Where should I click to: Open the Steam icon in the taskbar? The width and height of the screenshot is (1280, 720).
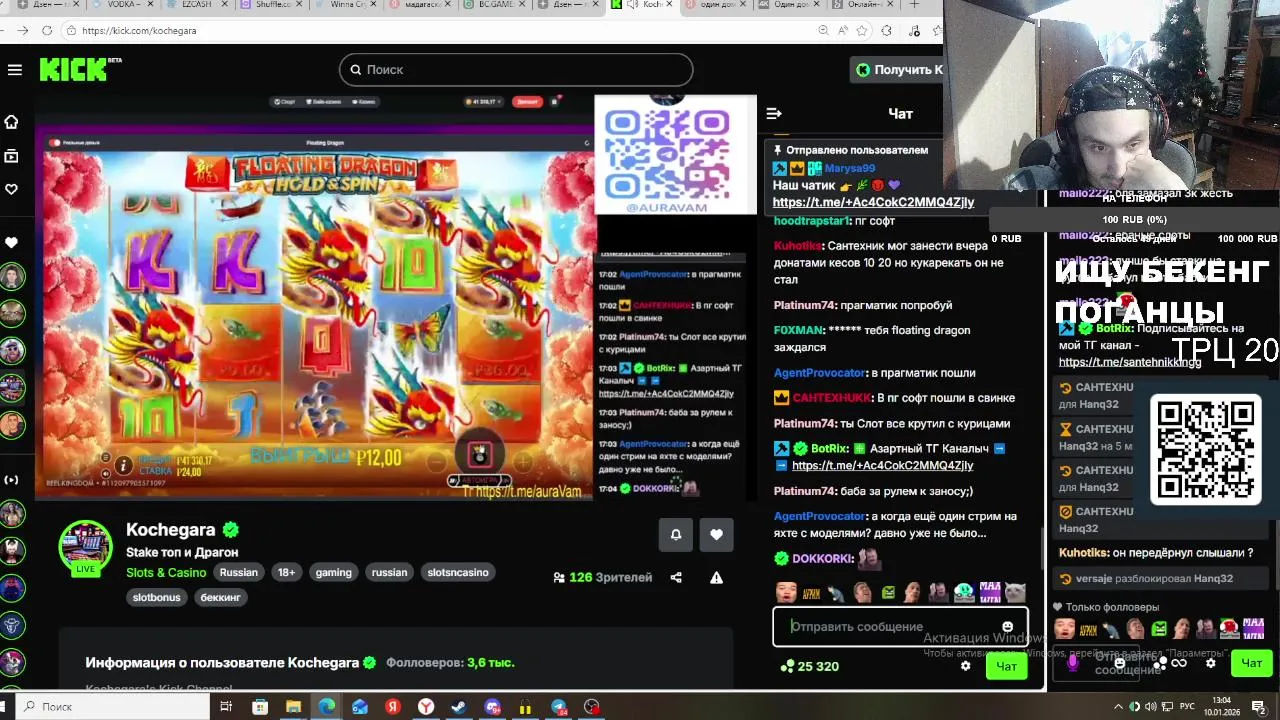point(459,707)
